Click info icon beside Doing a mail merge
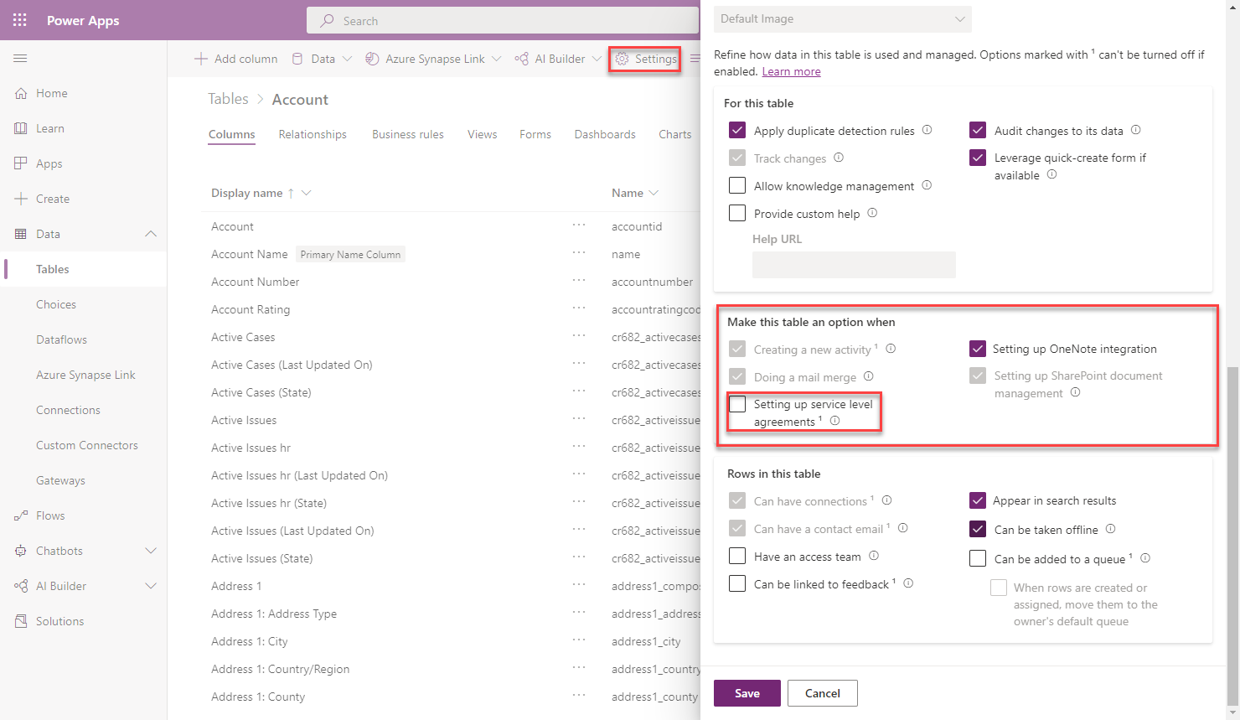 [x=868, y=376]
